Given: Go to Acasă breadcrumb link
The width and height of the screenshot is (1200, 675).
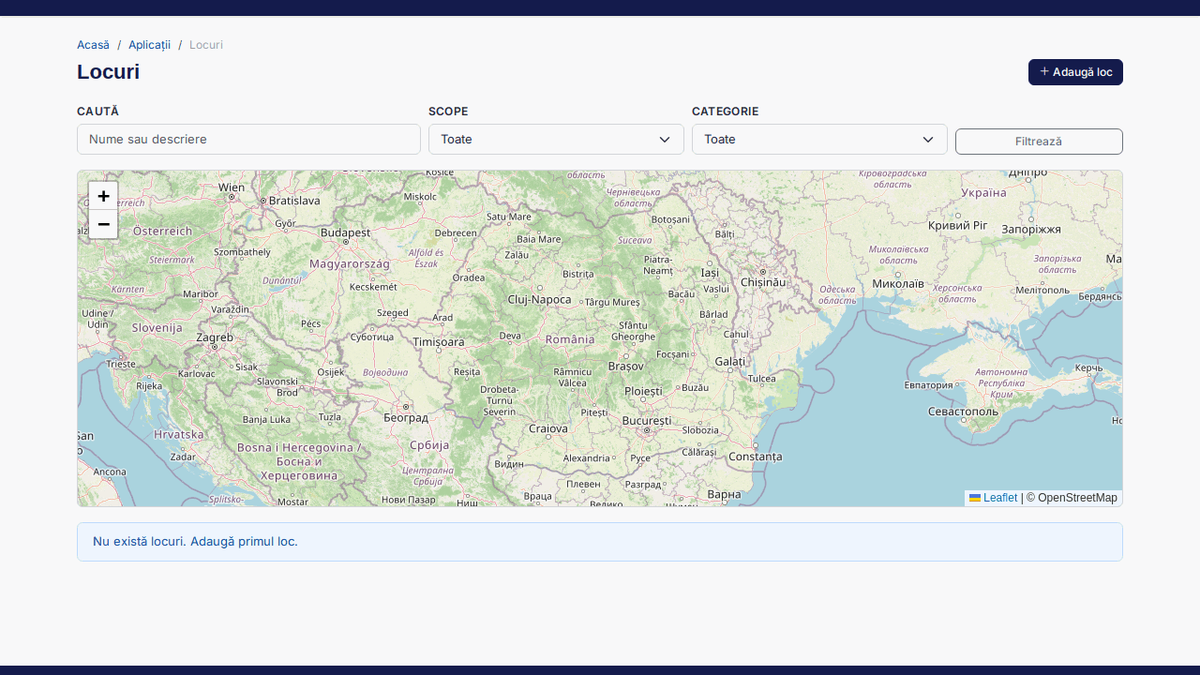Looking at the screenshot, I should [93, 45].
